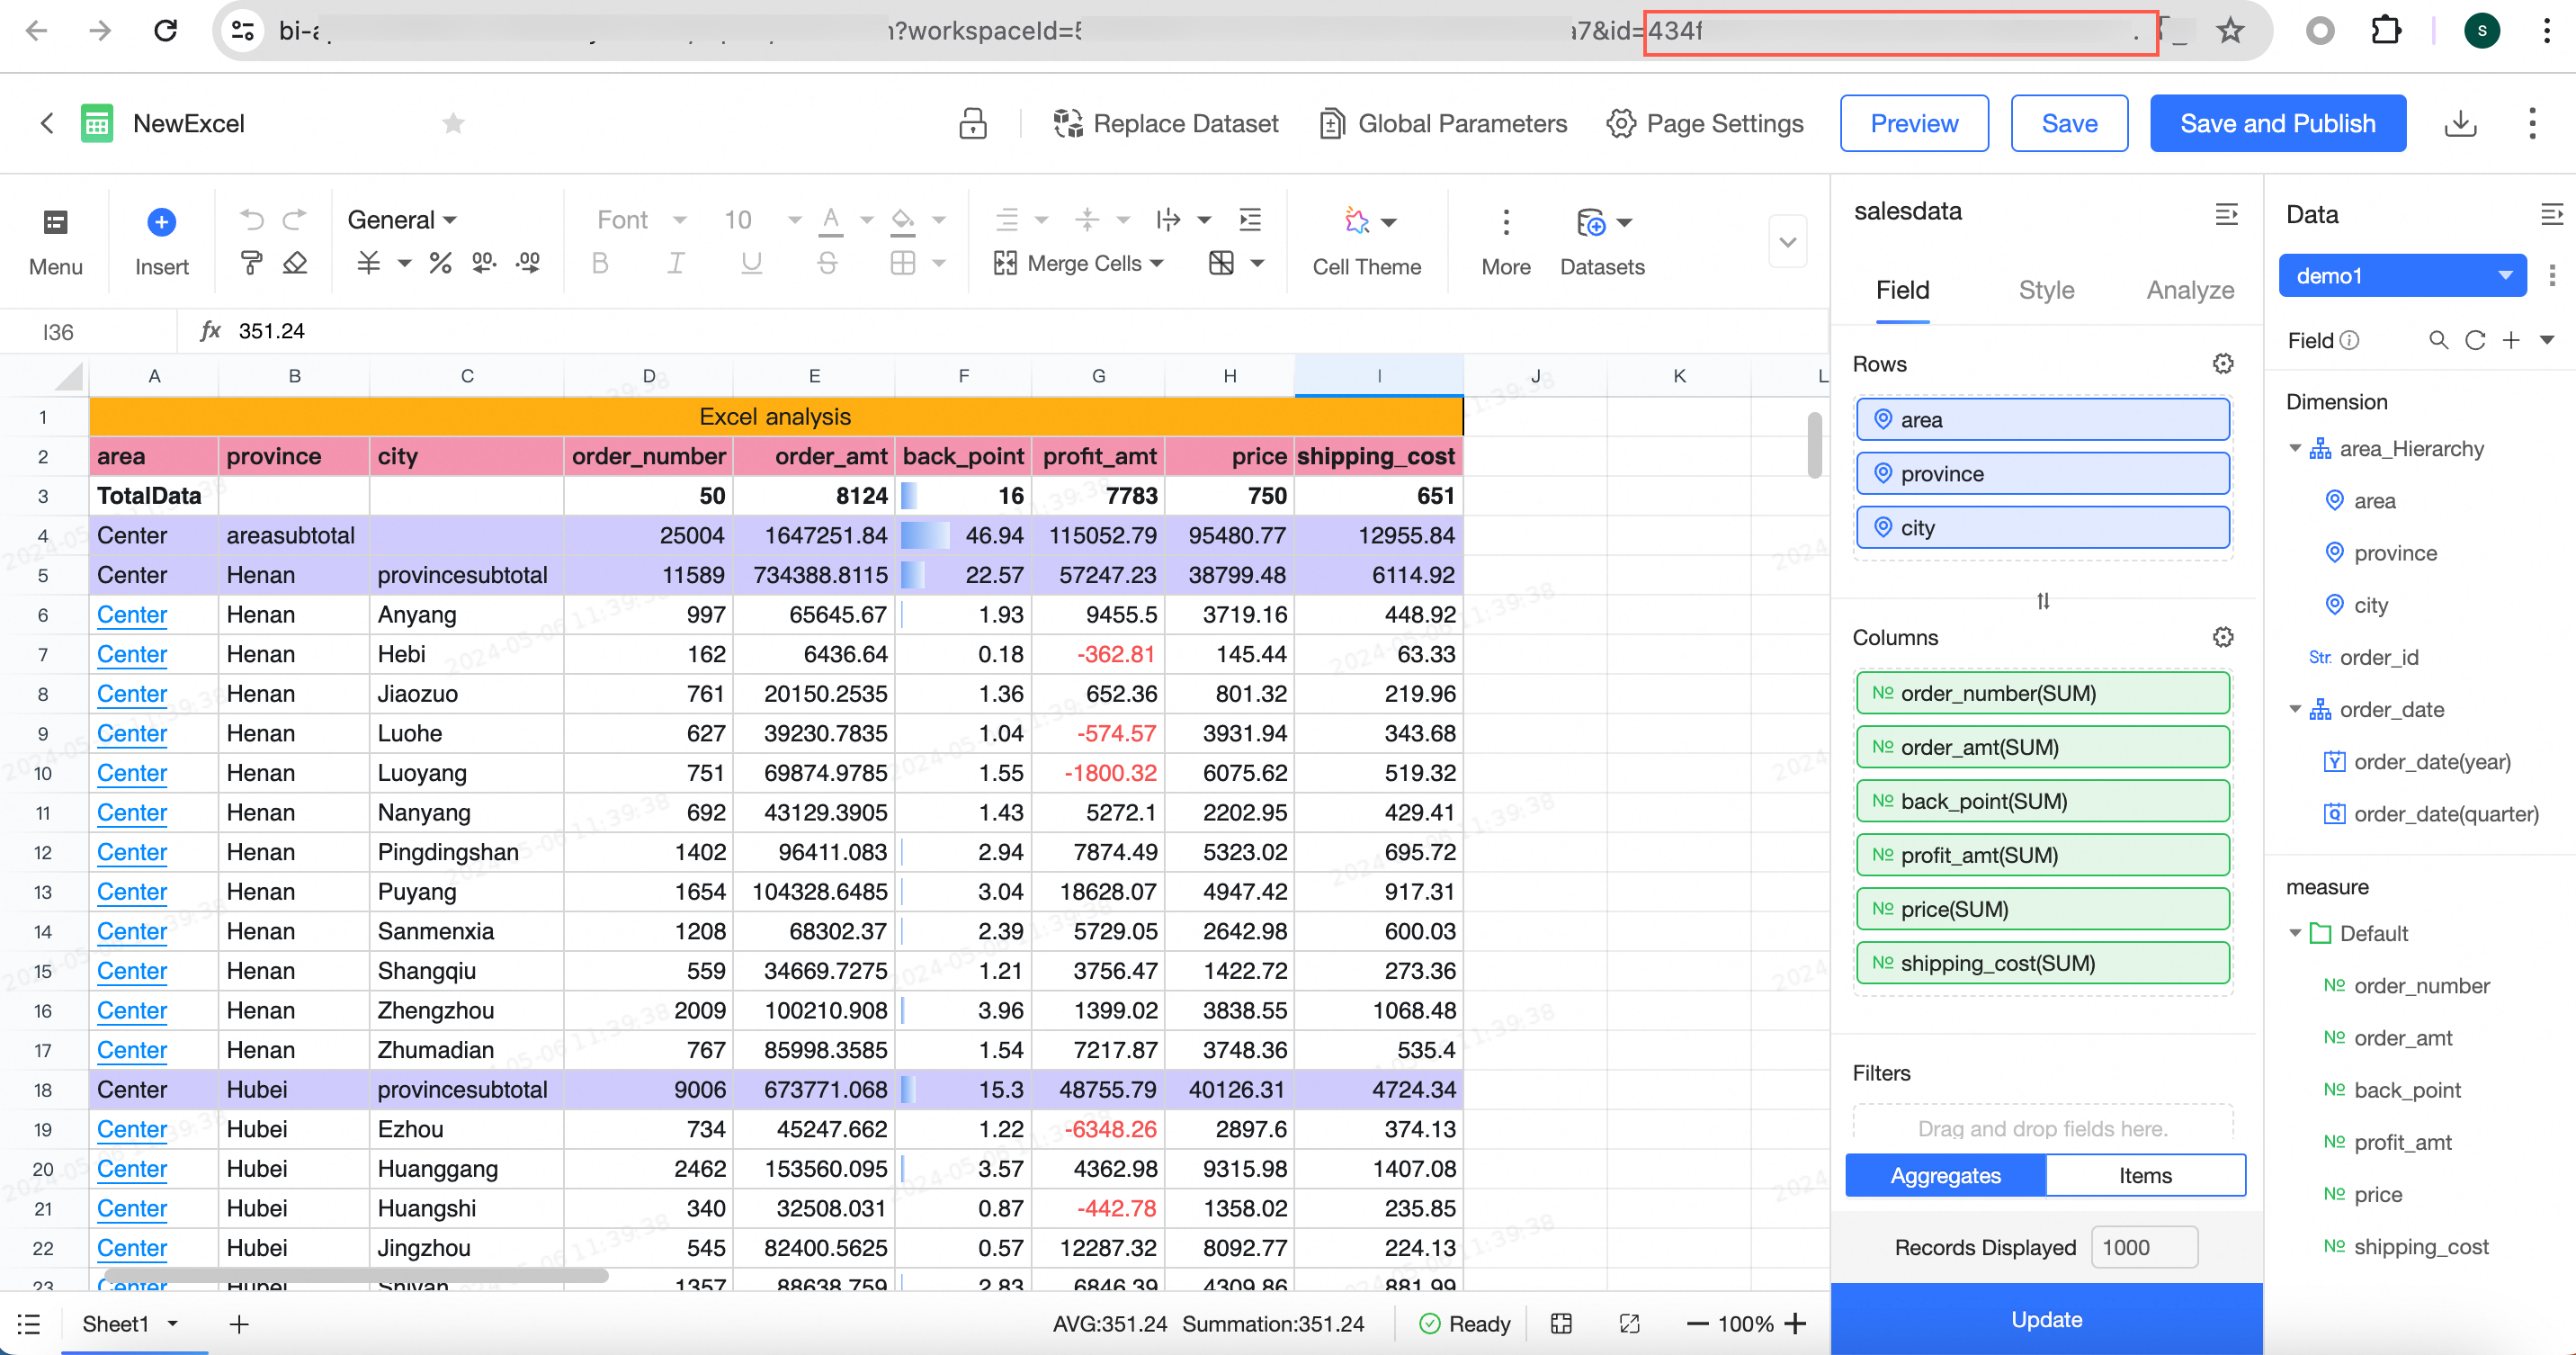Click the lock icon beside Replace Dataset

tap(972, 123)
